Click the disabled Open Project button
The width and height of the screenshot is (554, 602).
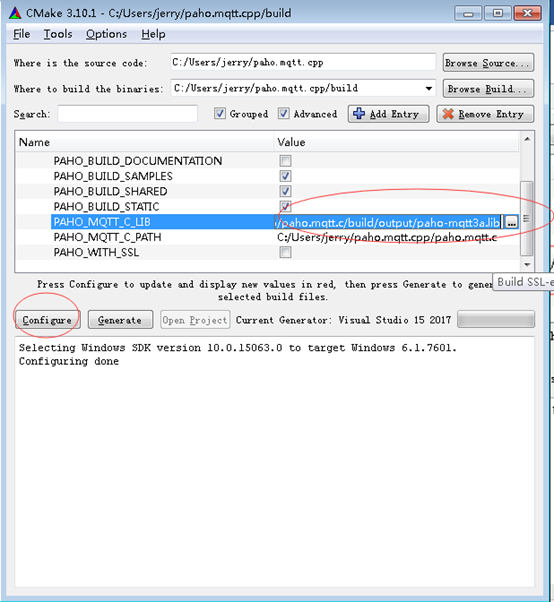(x=195, y=320)
